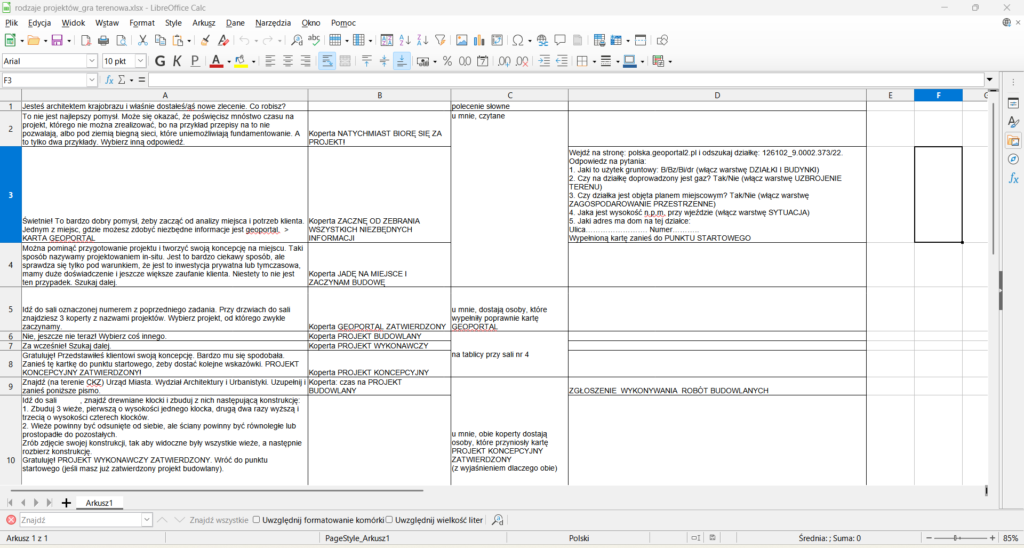Toggle Wrap text toolbar icon
The height and width of the screenshot is (548, 1024).
point(327,61)
